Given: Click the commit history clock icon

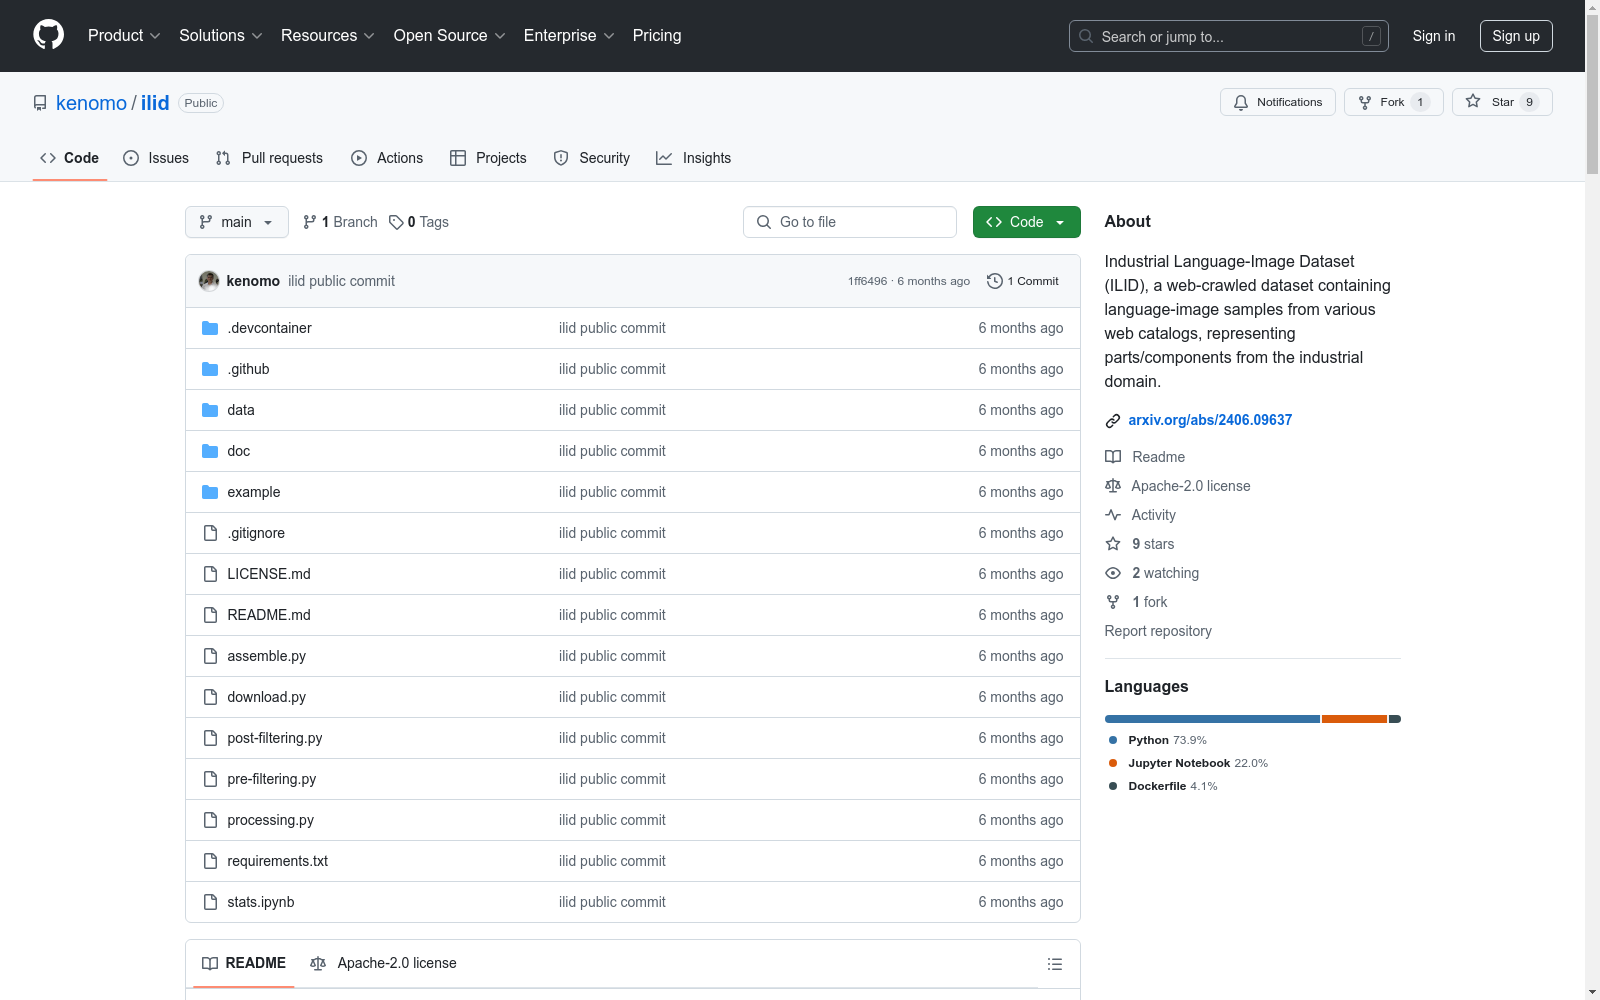Looking at the screenshot, I should (x=994, y=281).
